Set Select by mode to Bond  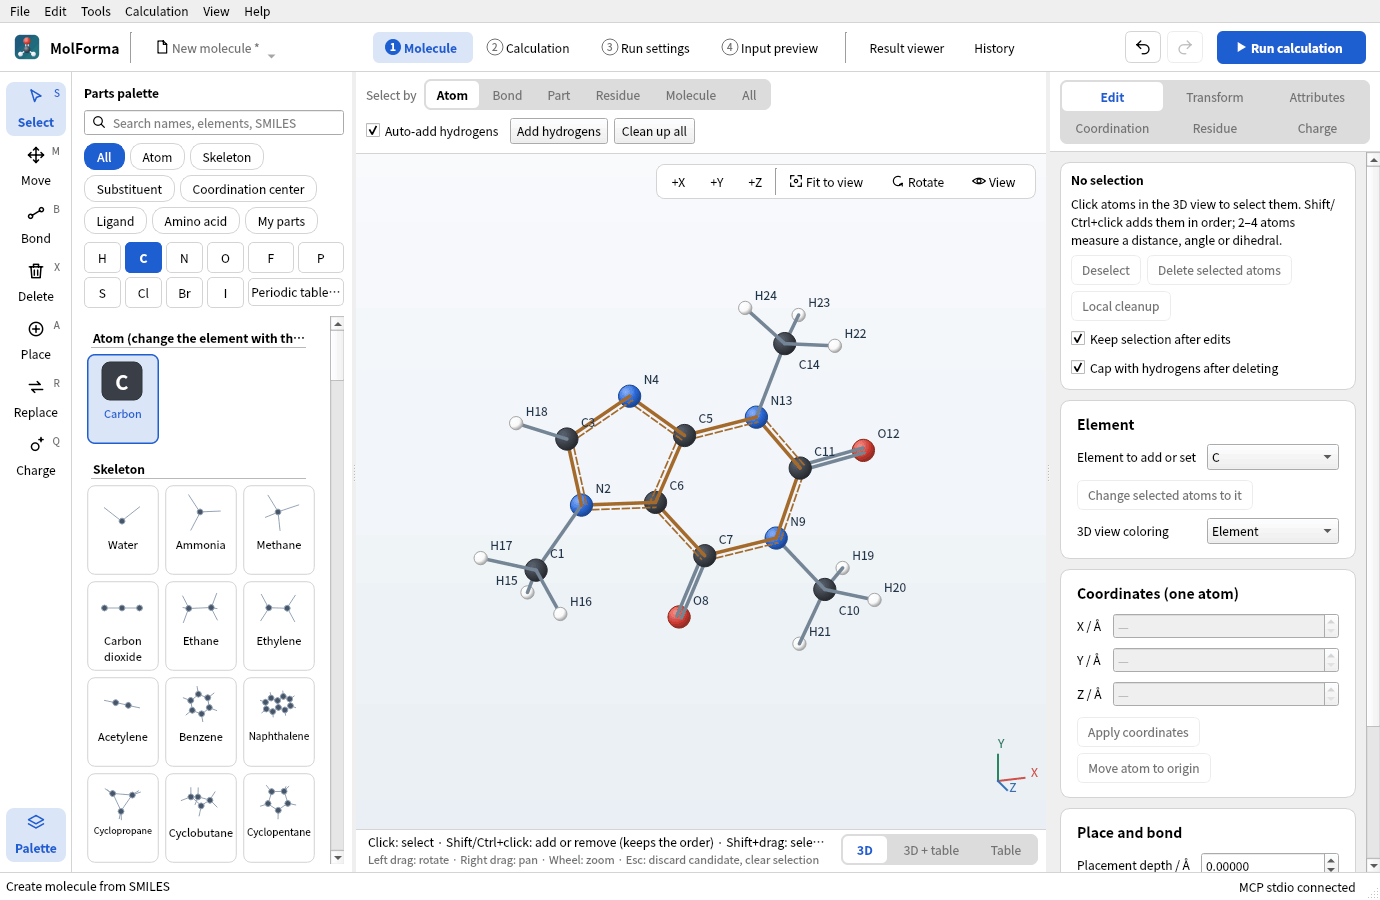tap(507, 95)
